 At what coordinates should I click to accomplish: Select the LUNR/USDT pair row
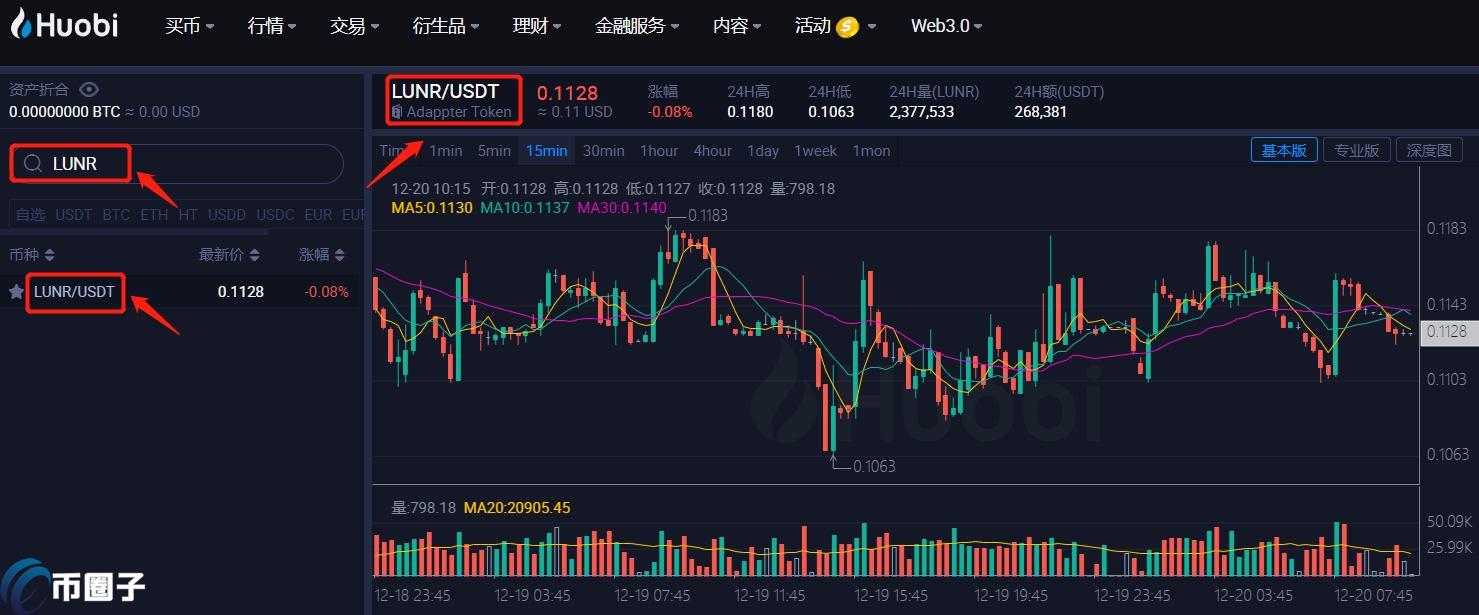(180, 292)
